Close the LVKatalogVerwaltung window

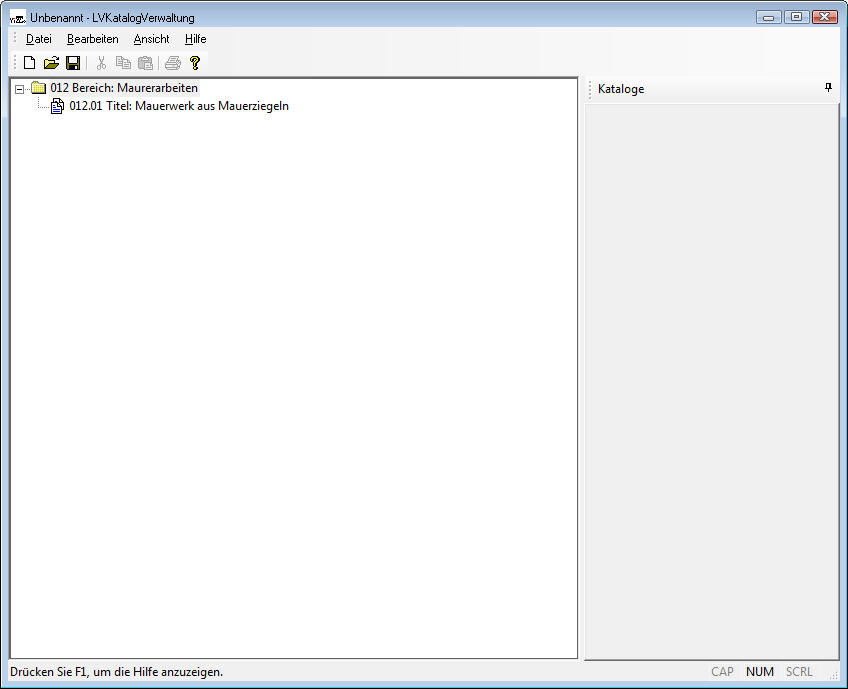(825, 17)
